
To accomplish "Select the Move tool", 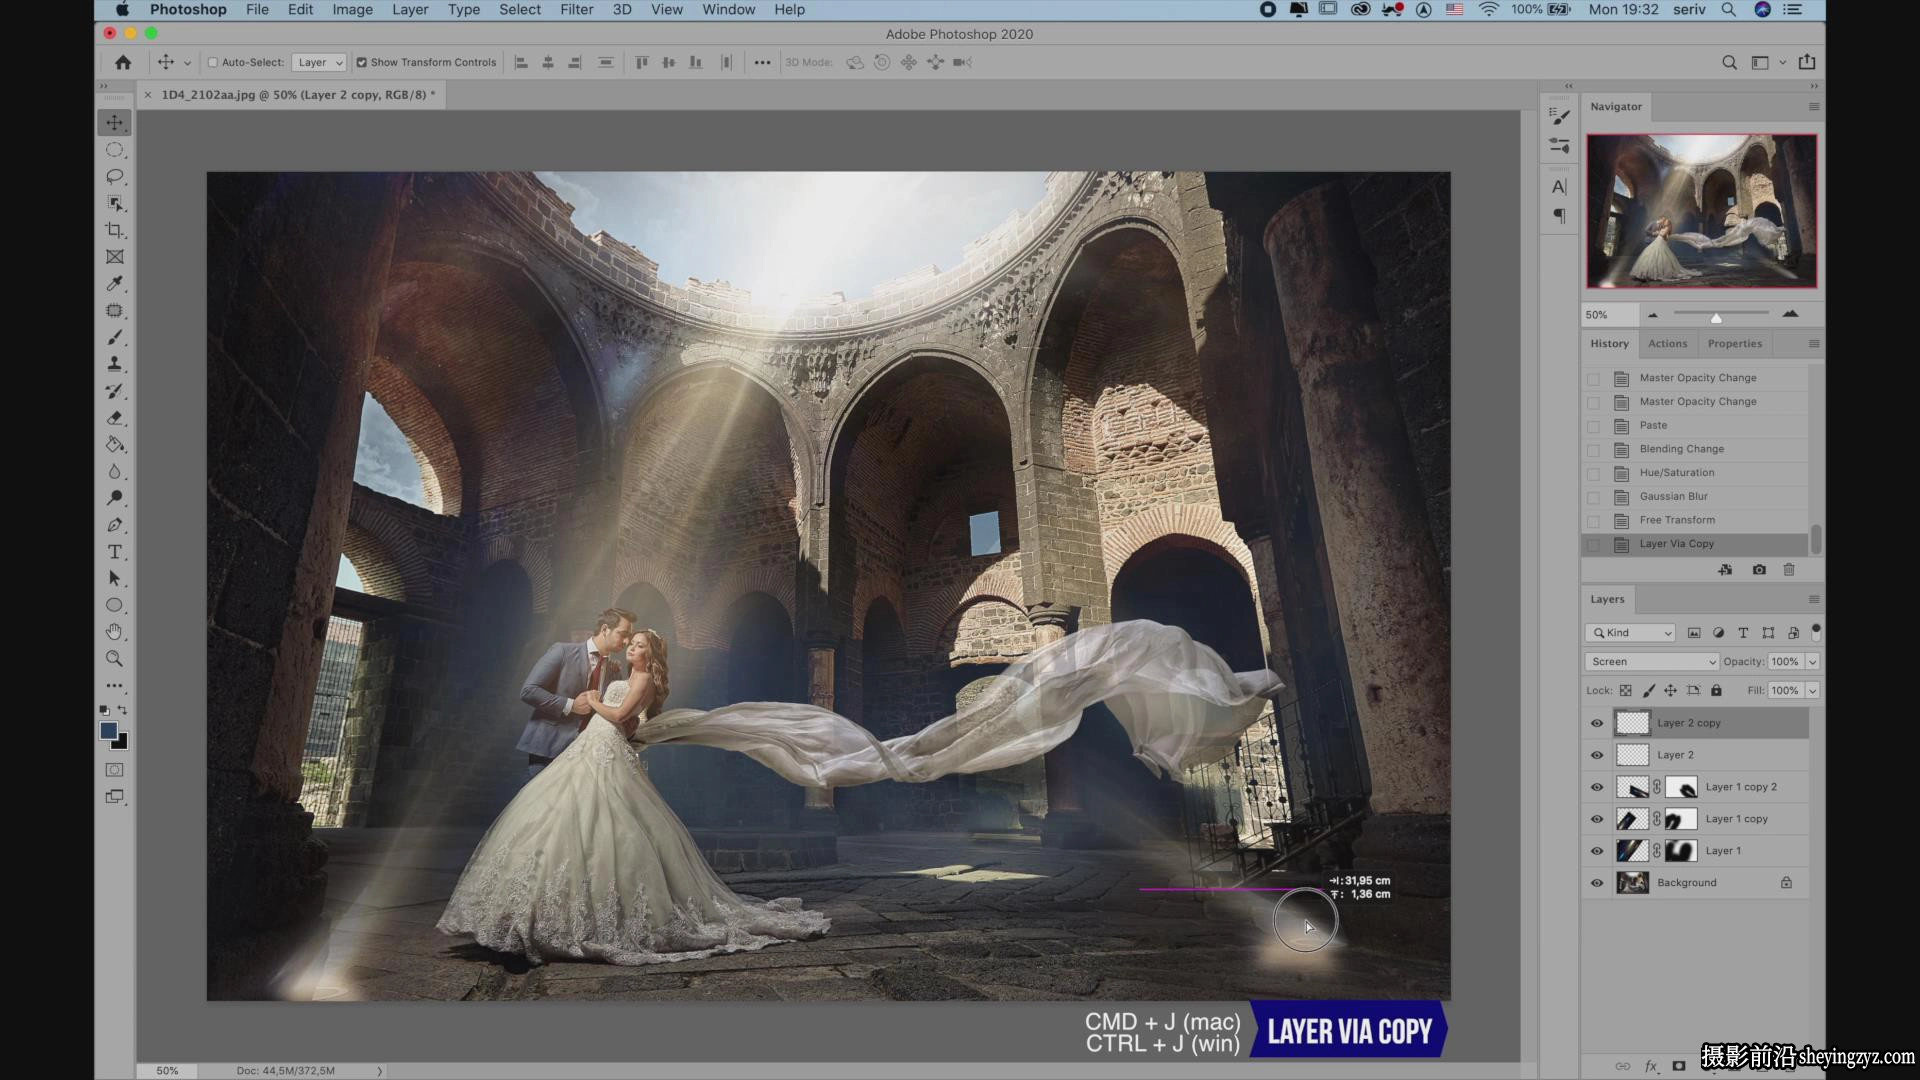I will tap(115, 123).
